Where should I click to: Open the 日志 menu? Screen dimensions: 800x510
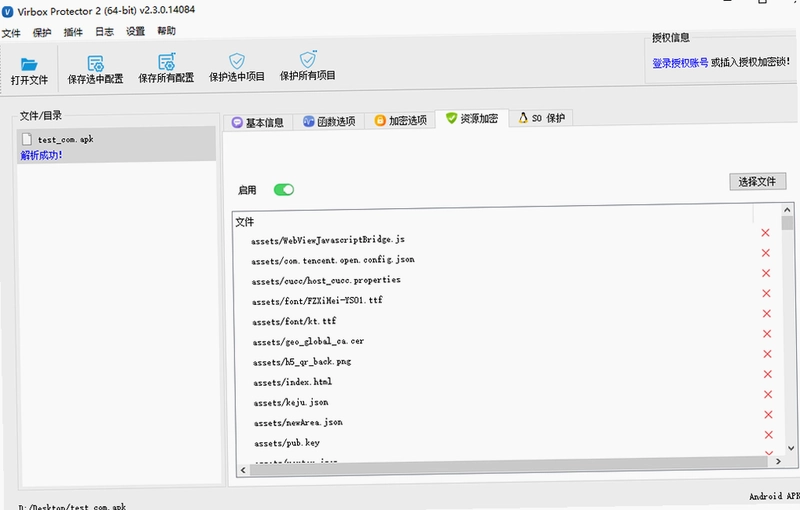click(x=104, y=32)
